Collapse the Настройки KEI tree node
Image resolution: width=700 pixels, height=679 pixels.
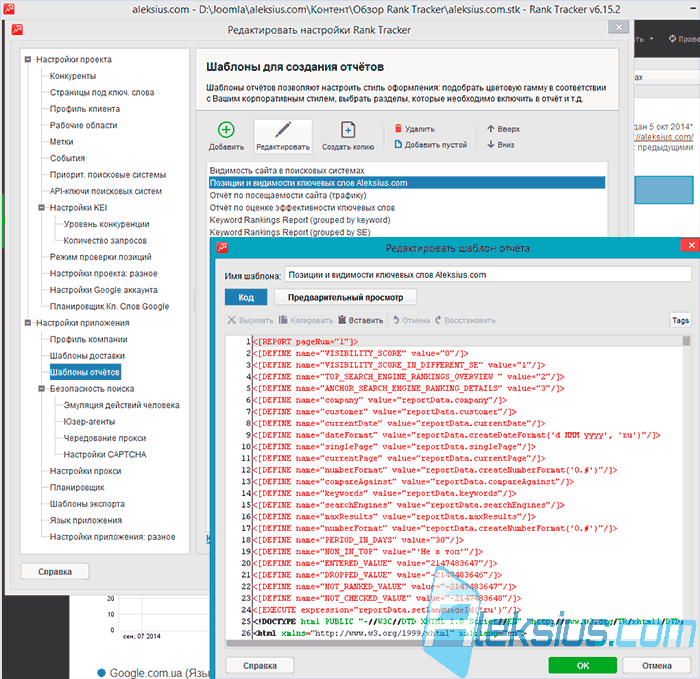pyautogui.click(x=42, y=207)
